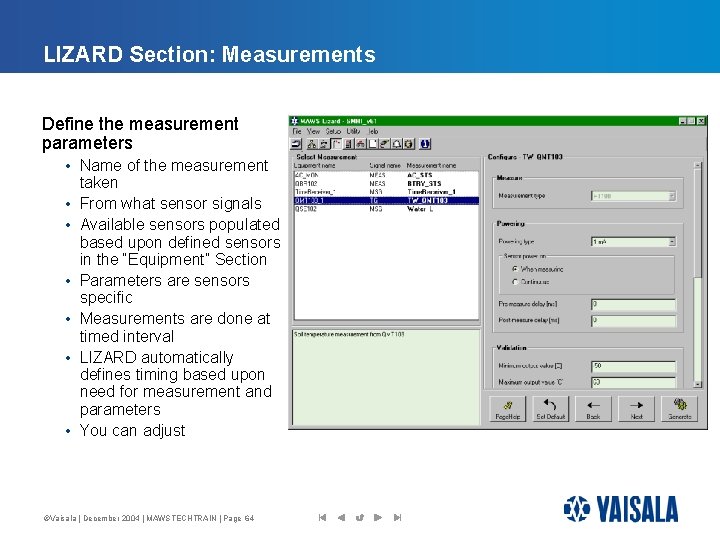Viewport: 720px width, 540px height.
Task: Click the curved return slide navigation icon
Action: [360, 518]
